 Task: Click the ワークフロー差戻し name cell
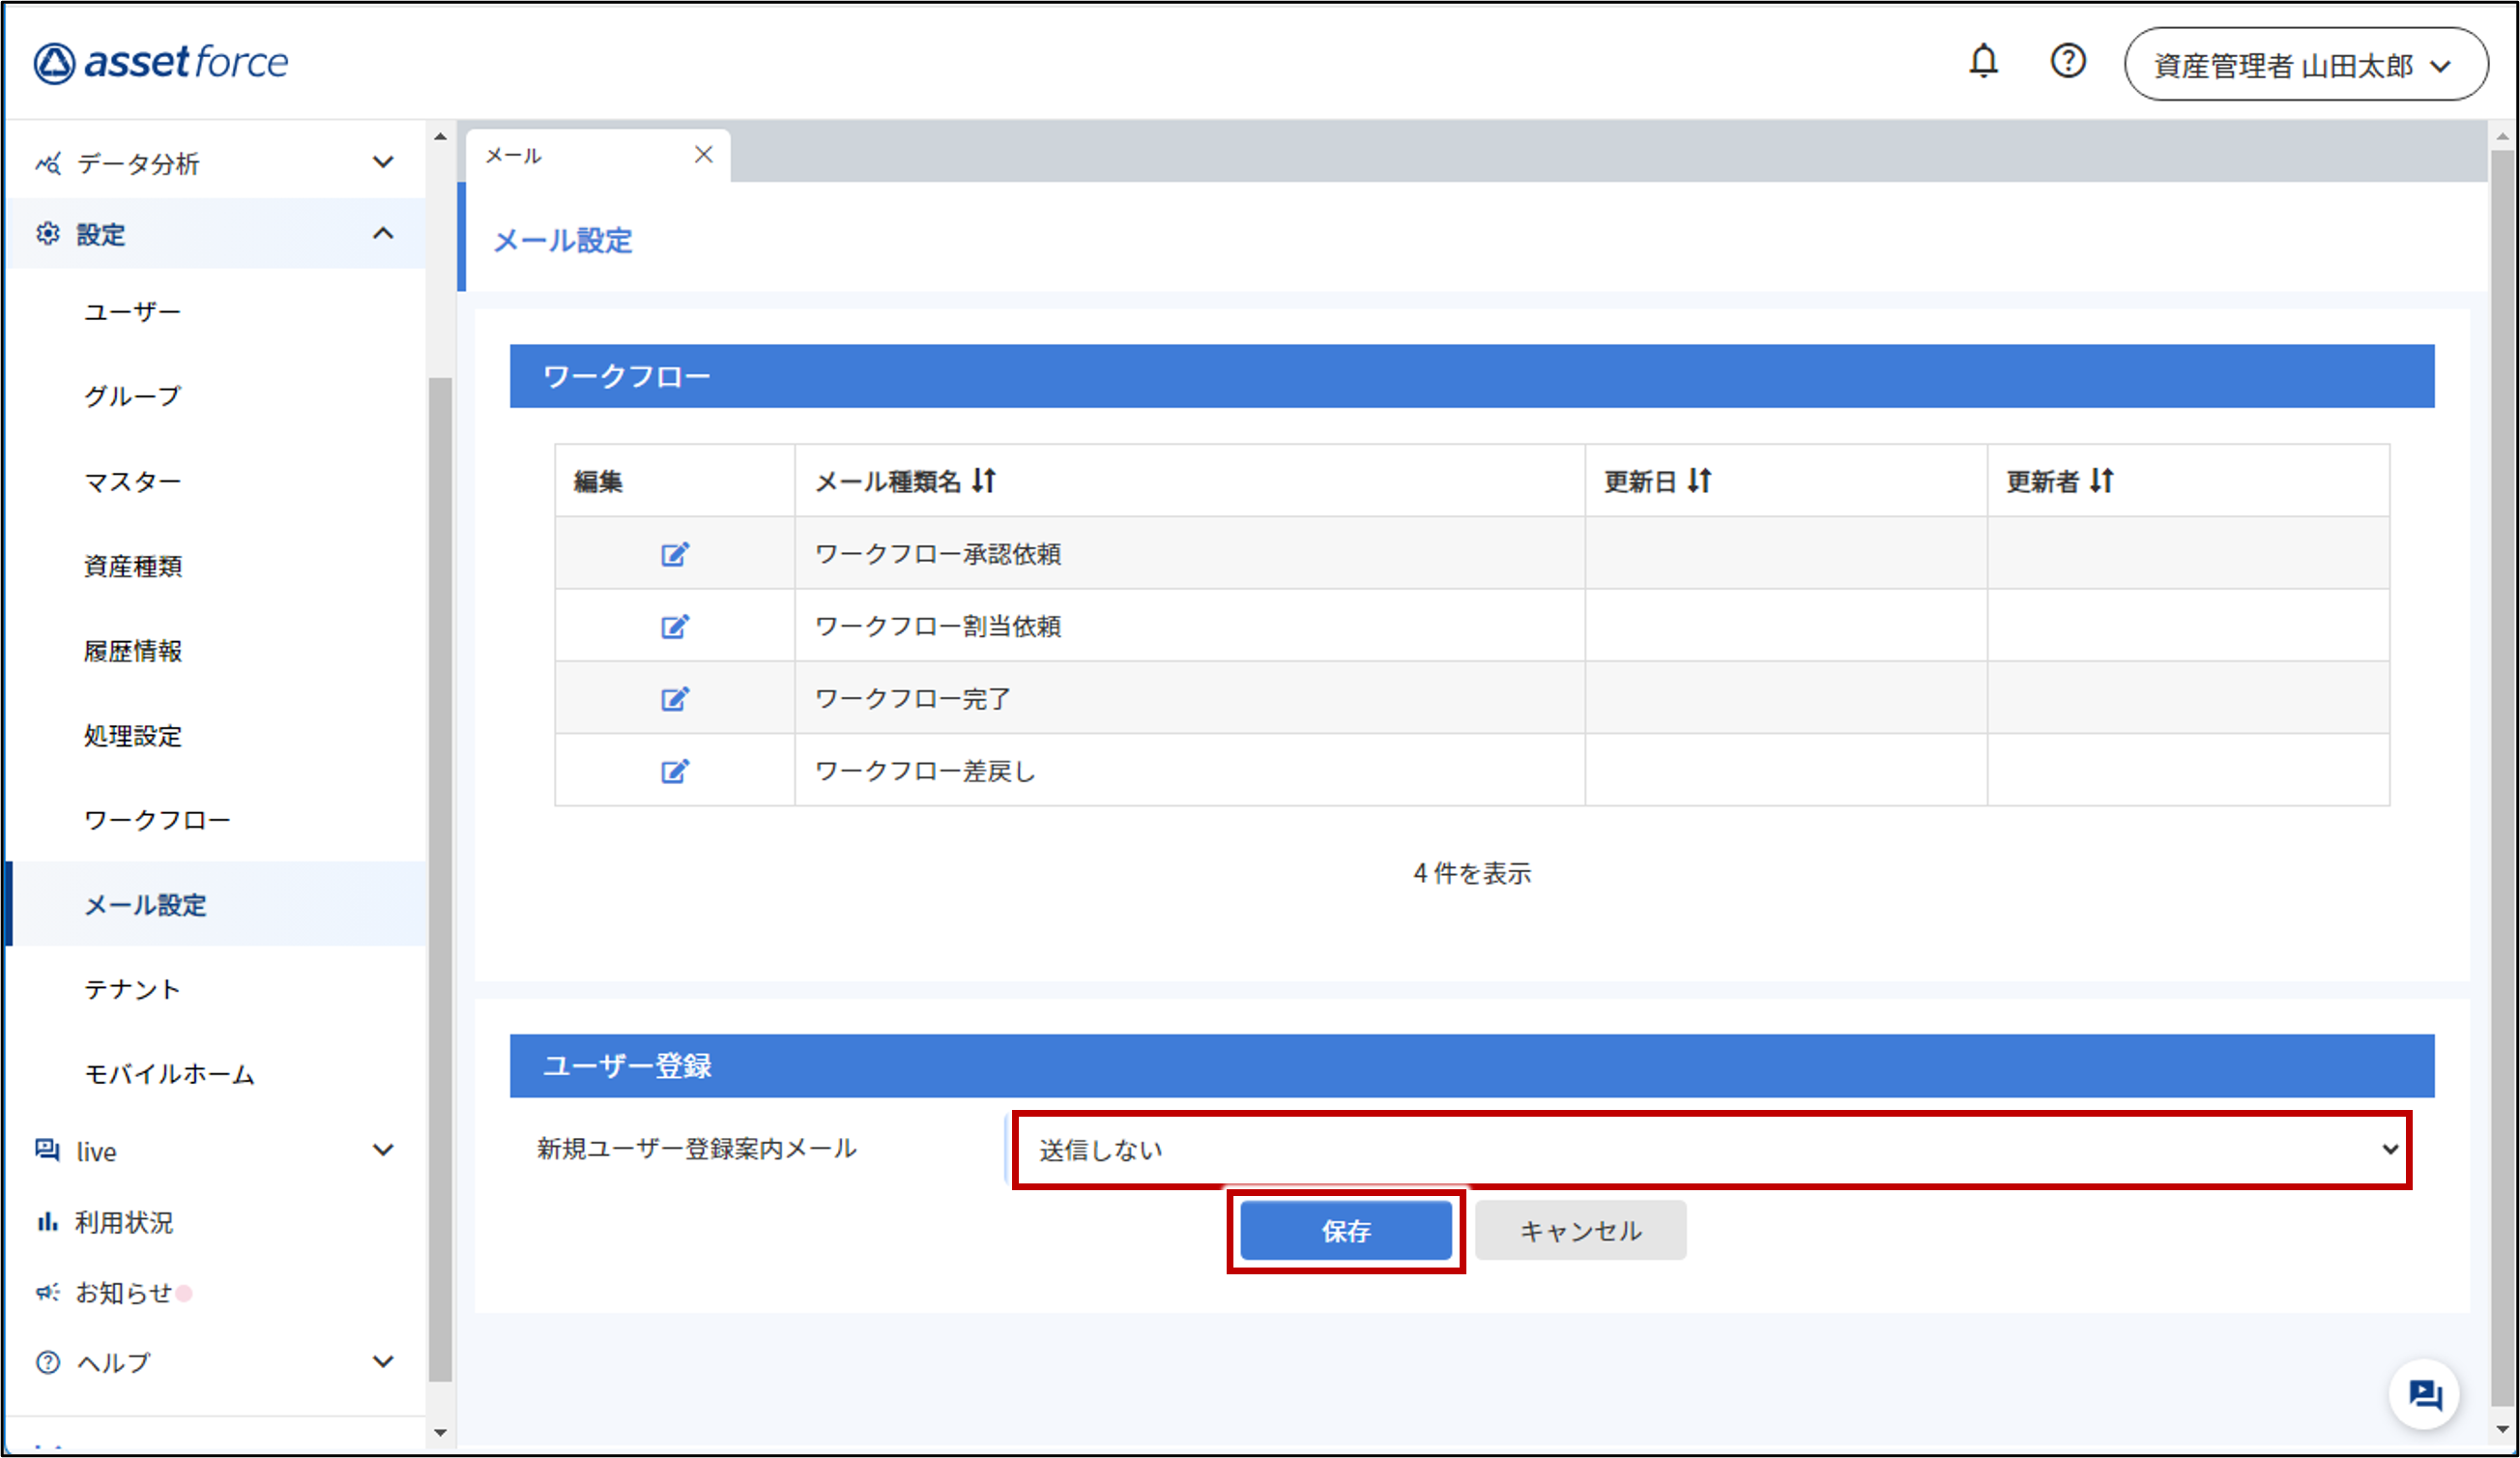(x=1190, y=770)
